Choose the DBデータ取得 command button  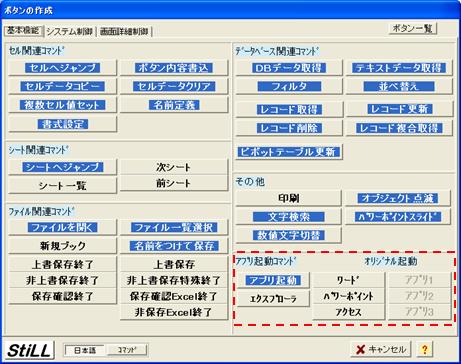pyautogui.click(x=289, y=68)
